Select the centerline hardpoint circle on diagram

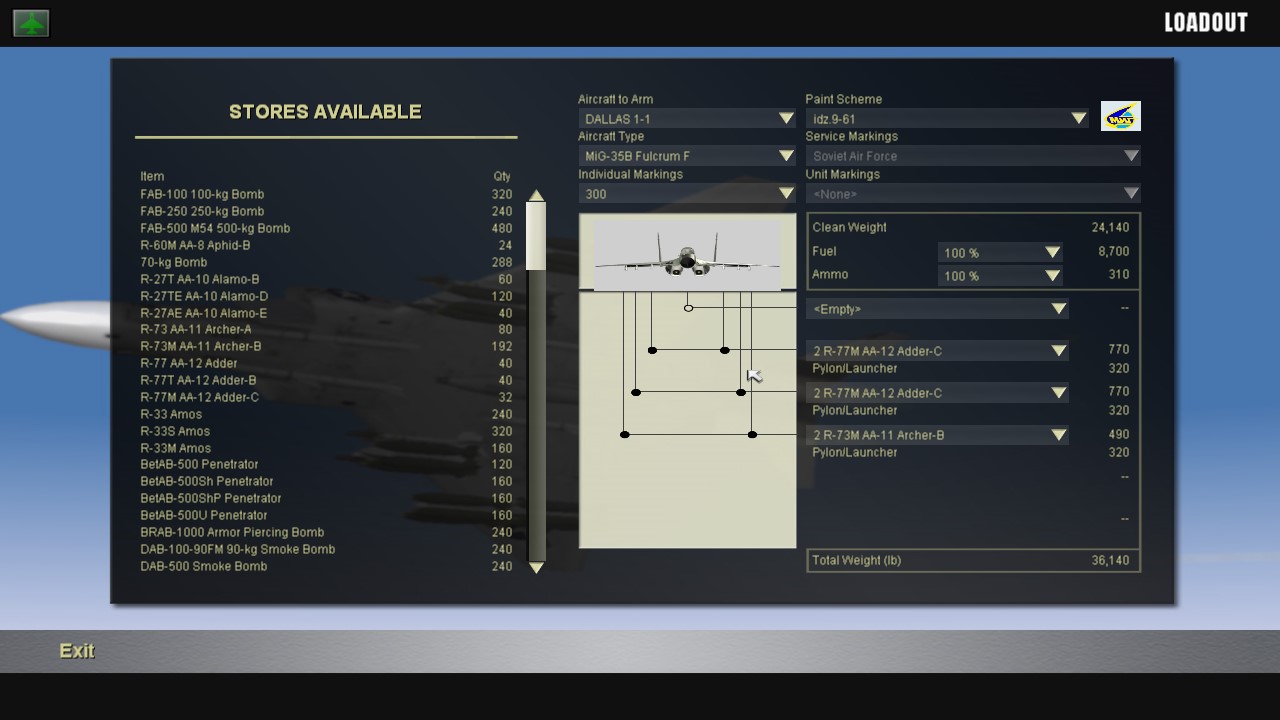688,308
